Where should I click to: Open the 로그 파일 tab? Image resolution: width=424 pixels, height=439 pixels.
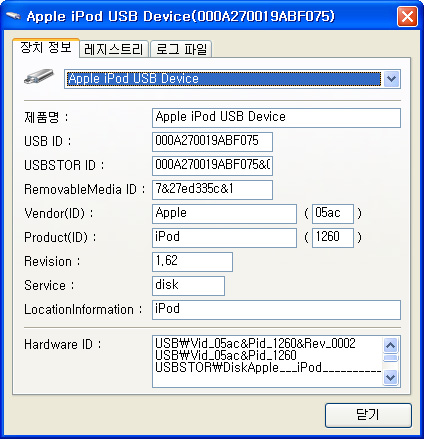[x=181, y=49]
